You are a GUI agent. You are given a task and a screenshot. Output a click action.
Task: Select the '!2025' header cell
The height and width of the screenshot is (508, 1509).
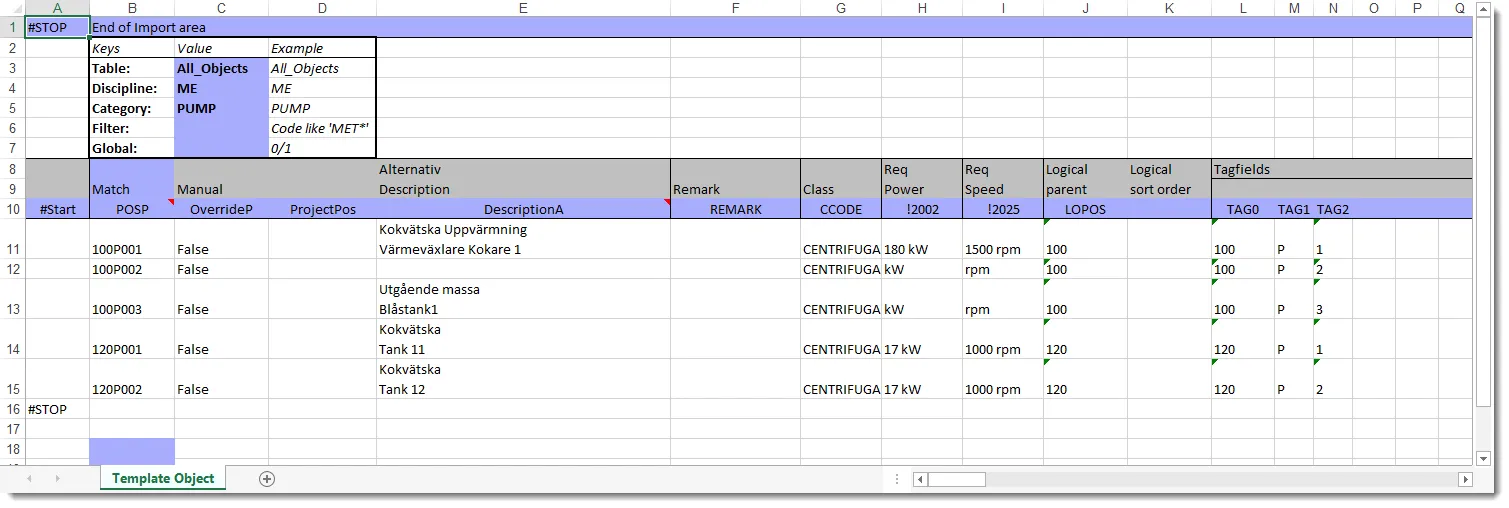tap(1002, 209)
